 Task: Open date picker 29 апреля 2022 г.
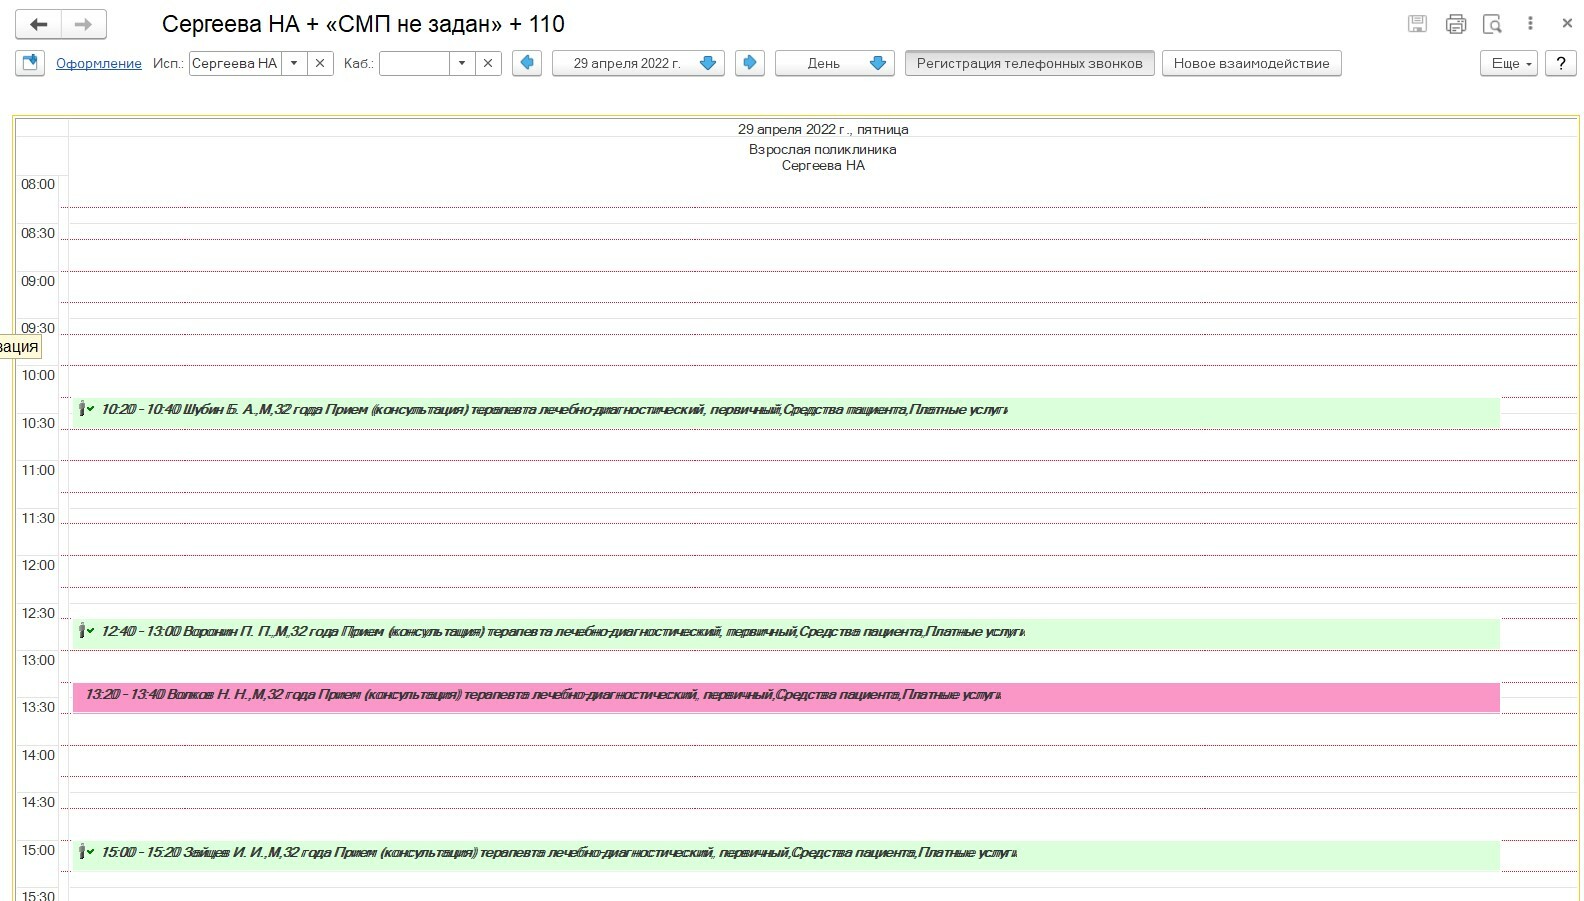638,63
